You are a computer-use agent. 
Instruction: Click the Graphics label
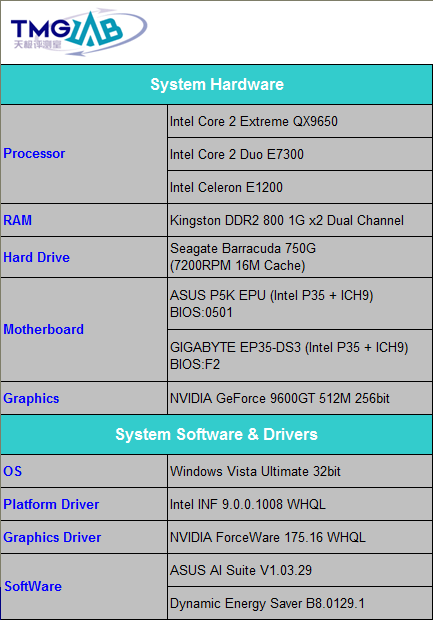(x=31, y=399)
